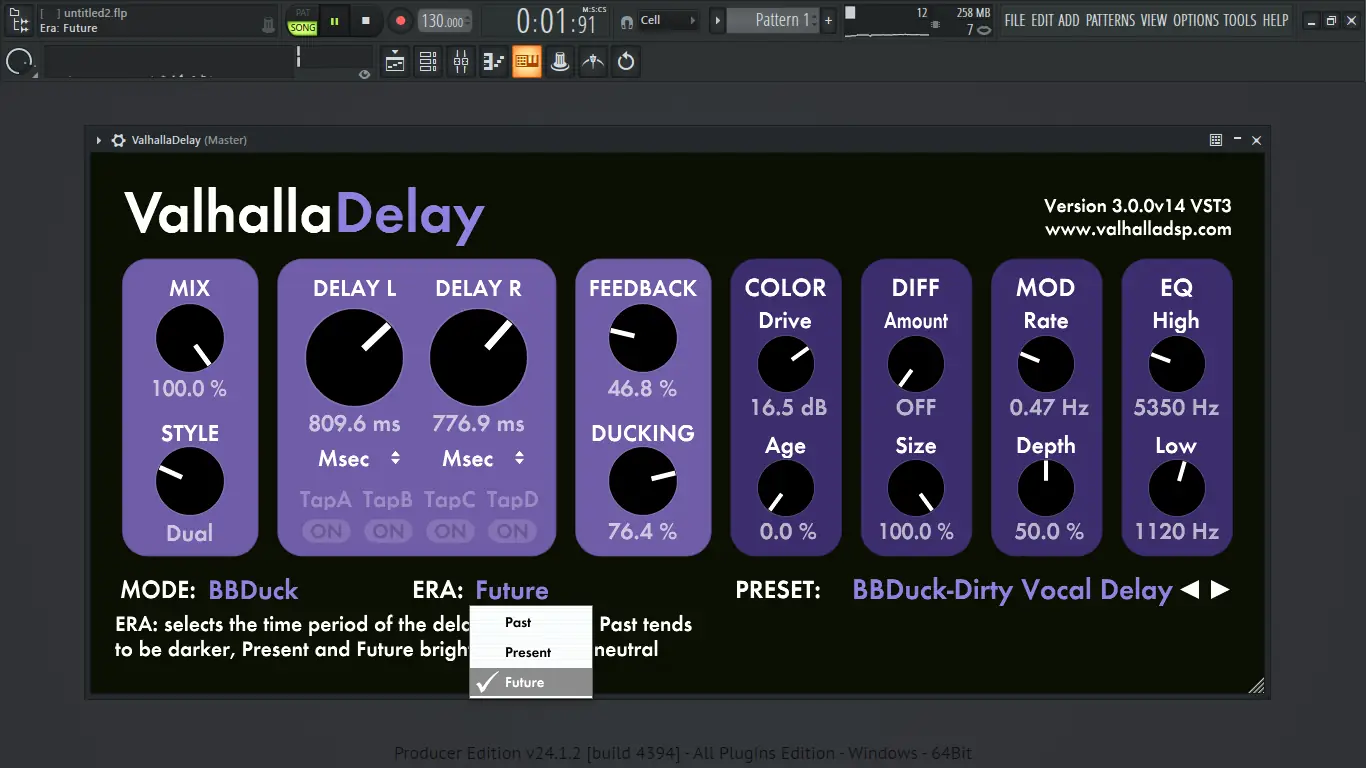The image size is (1366, 768).
Task: Go to next preset with right arrow
Action: click(x=1220, y=590)
